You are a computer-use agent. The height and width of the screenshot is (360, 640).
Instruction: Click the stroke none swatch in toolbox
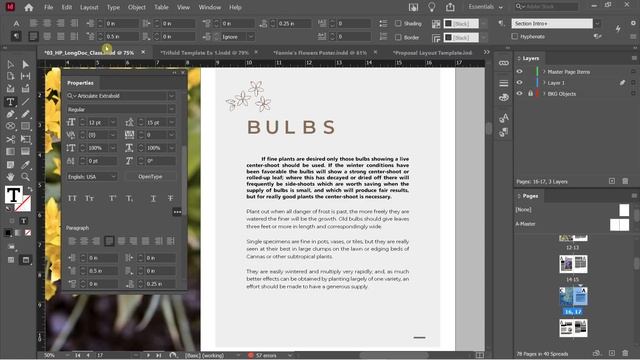coord(23,204)
